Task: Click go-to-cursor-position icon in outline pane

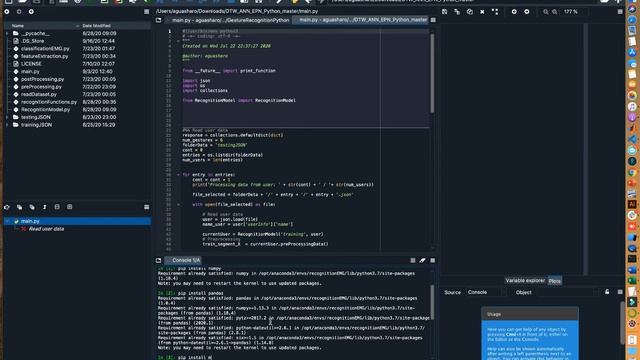Action: tap(7, 207)
